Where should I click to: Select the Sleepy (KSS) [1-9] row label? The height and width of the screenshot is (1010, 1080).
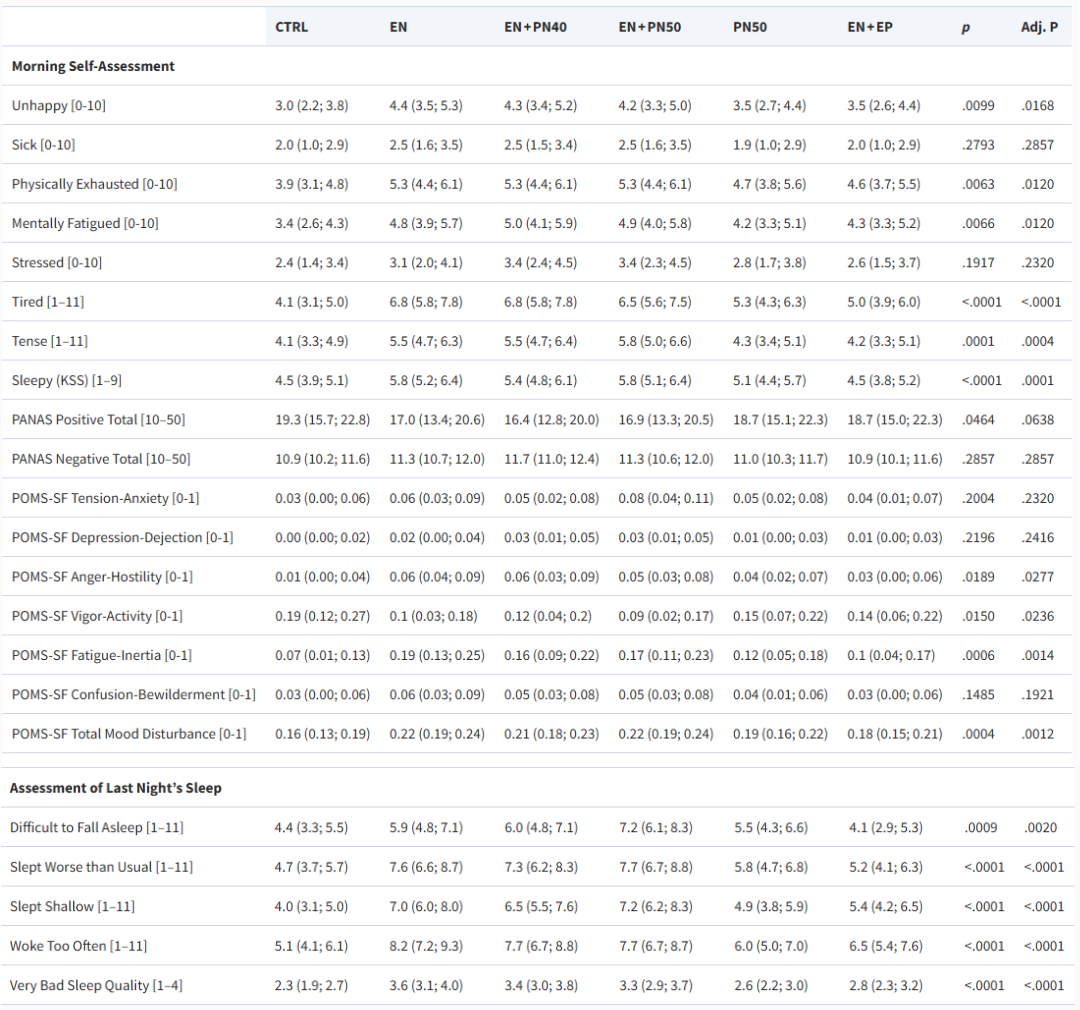click(67, 380)
